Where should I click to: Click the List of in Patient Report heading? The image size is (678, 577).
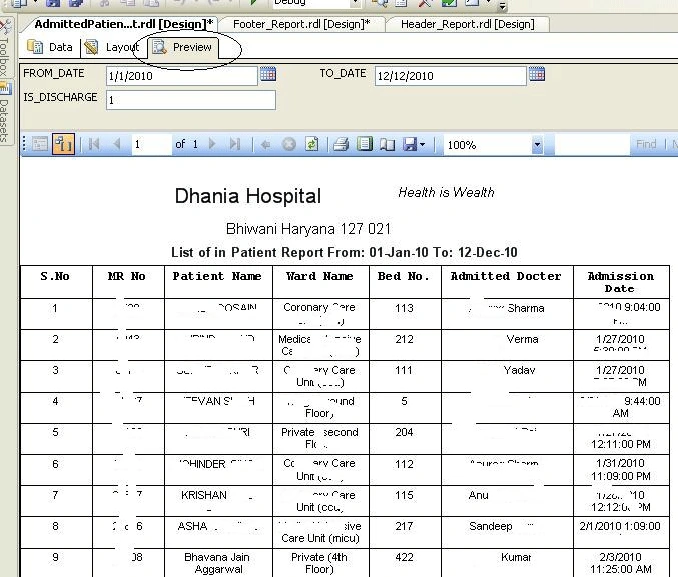[344, 252]
